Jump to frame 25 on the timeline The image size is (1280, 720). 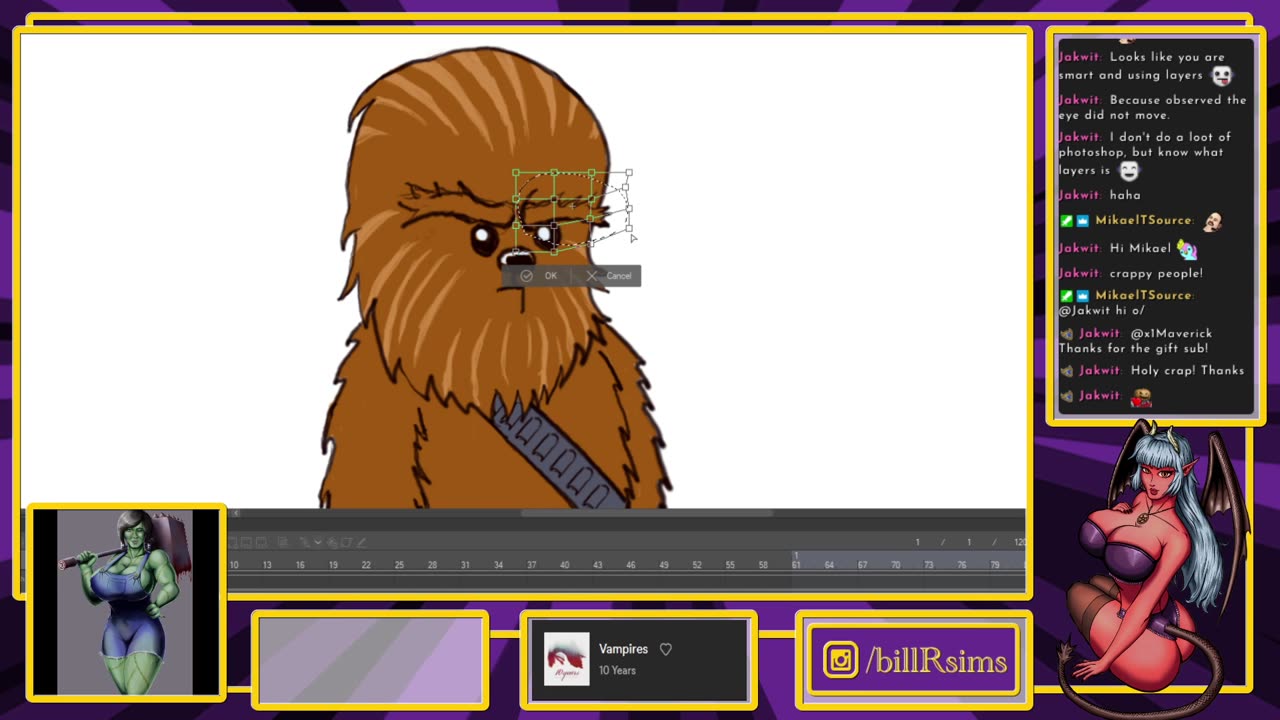399,565
